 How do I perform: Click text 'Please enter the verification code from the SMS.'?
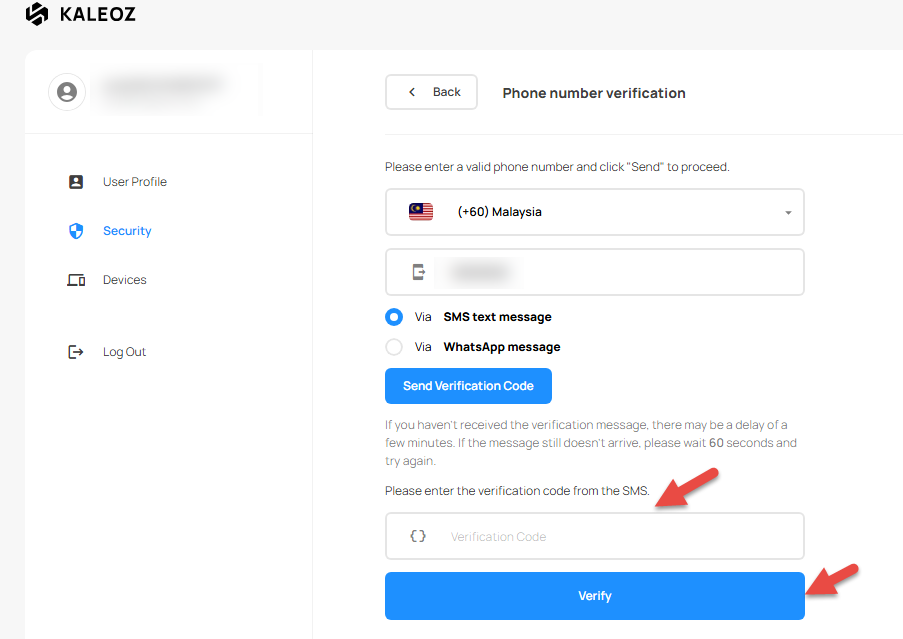pyautogui.click(x=517, y=490)
